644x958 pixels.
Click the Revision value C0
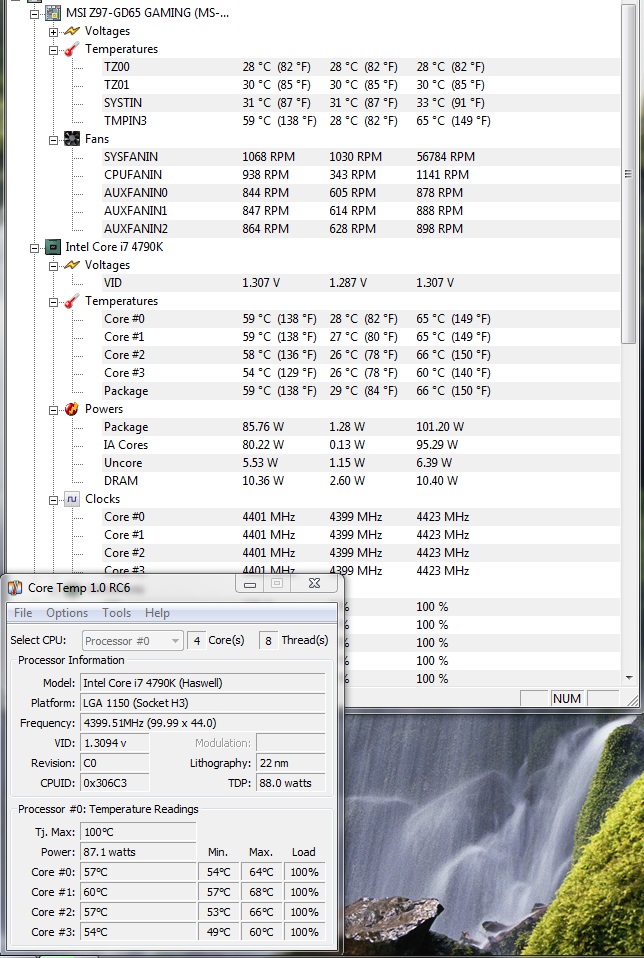click(115, 763)
